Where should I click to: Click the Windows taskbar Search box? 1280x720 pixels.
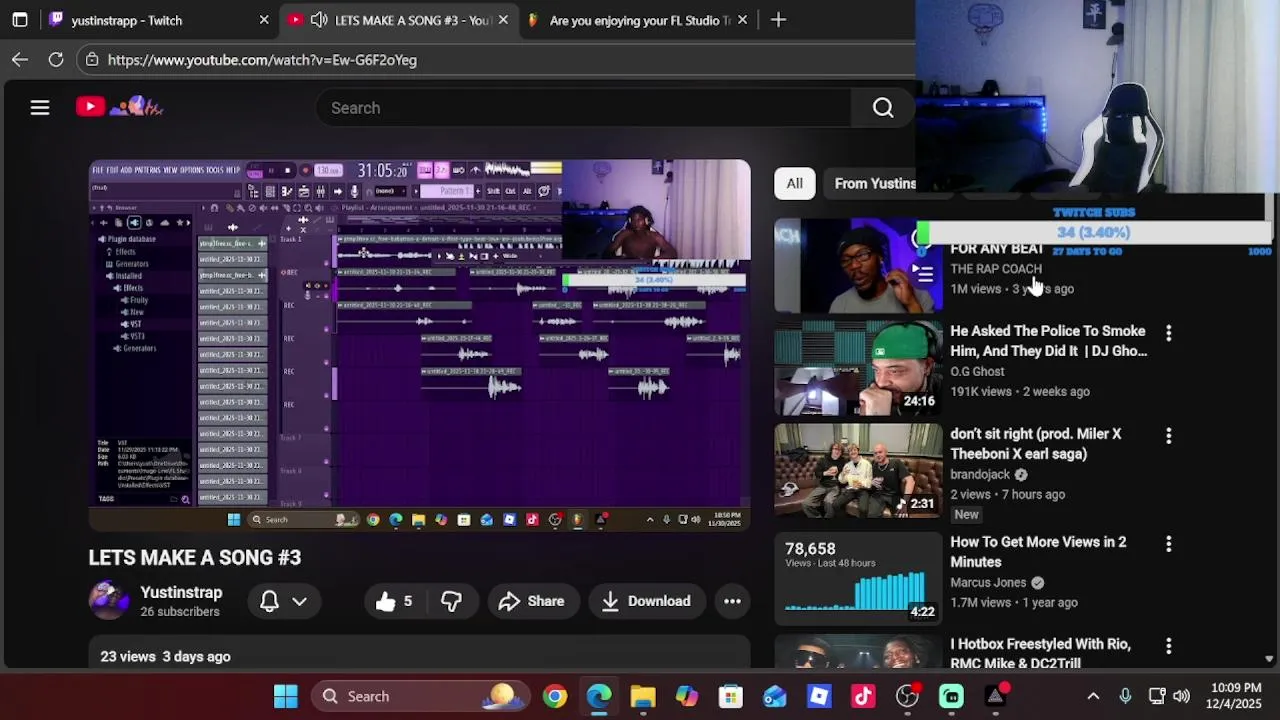coord(419,696)
